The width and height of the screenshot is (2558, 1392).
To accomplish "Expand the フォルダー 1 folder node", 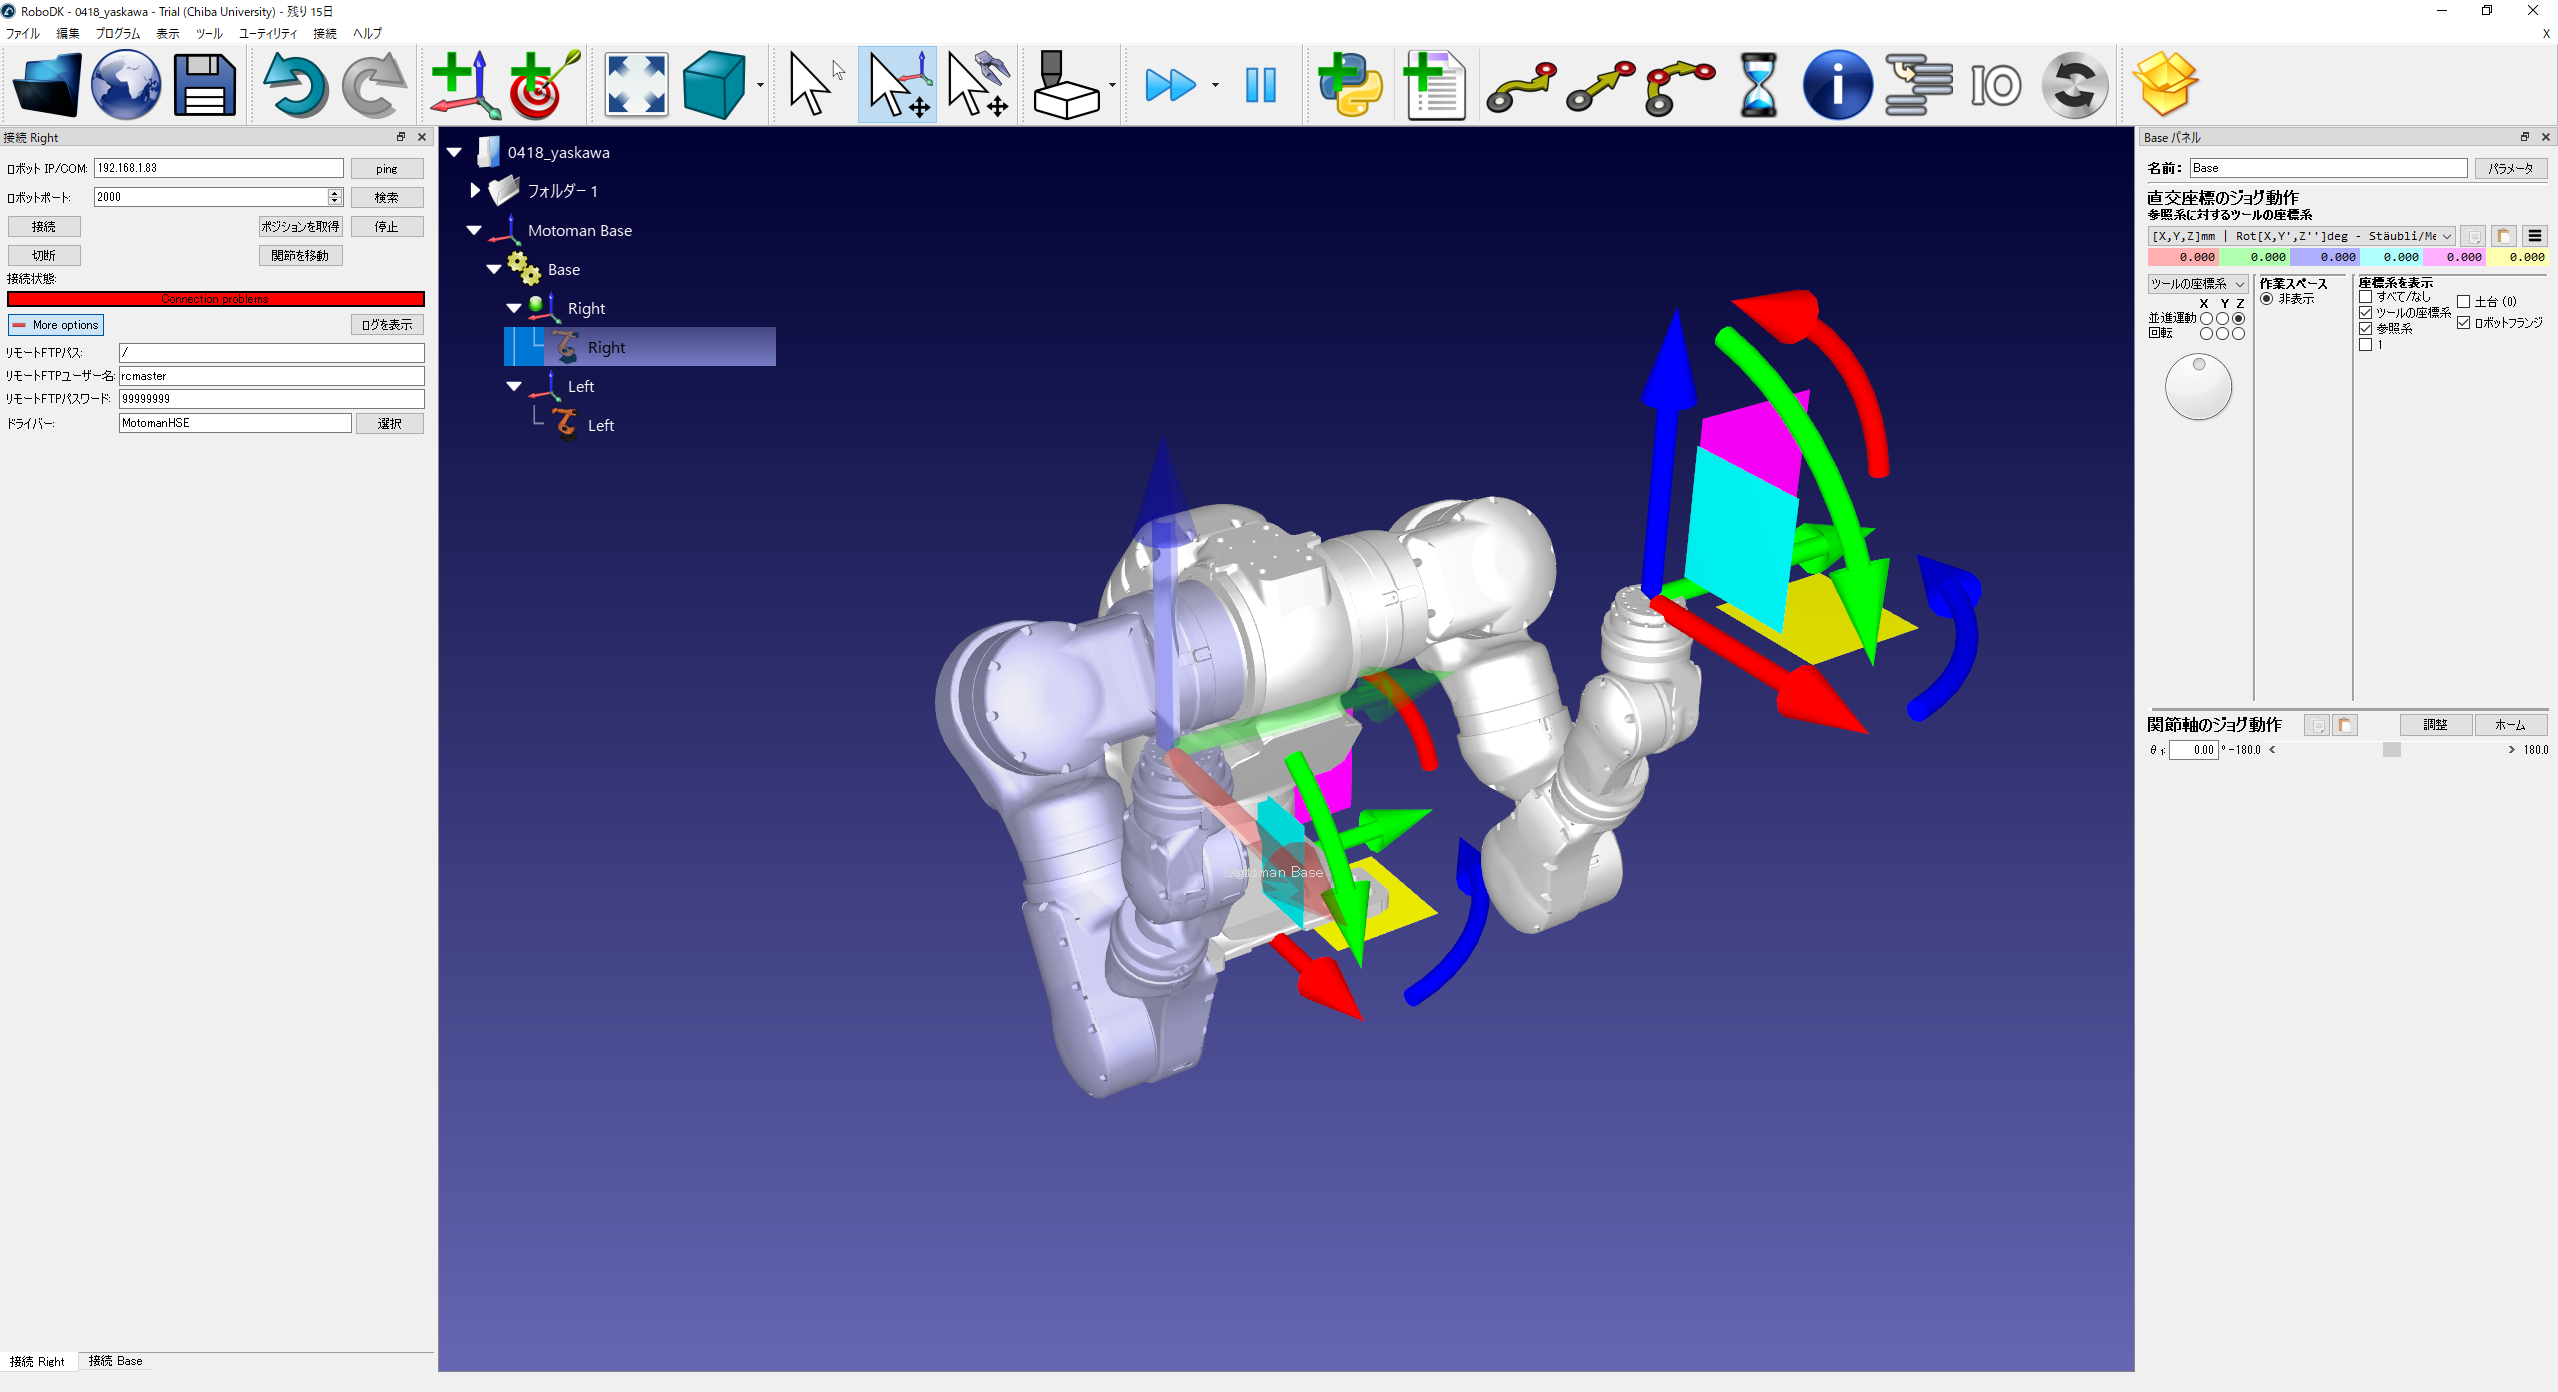I will tap(475, 190).
